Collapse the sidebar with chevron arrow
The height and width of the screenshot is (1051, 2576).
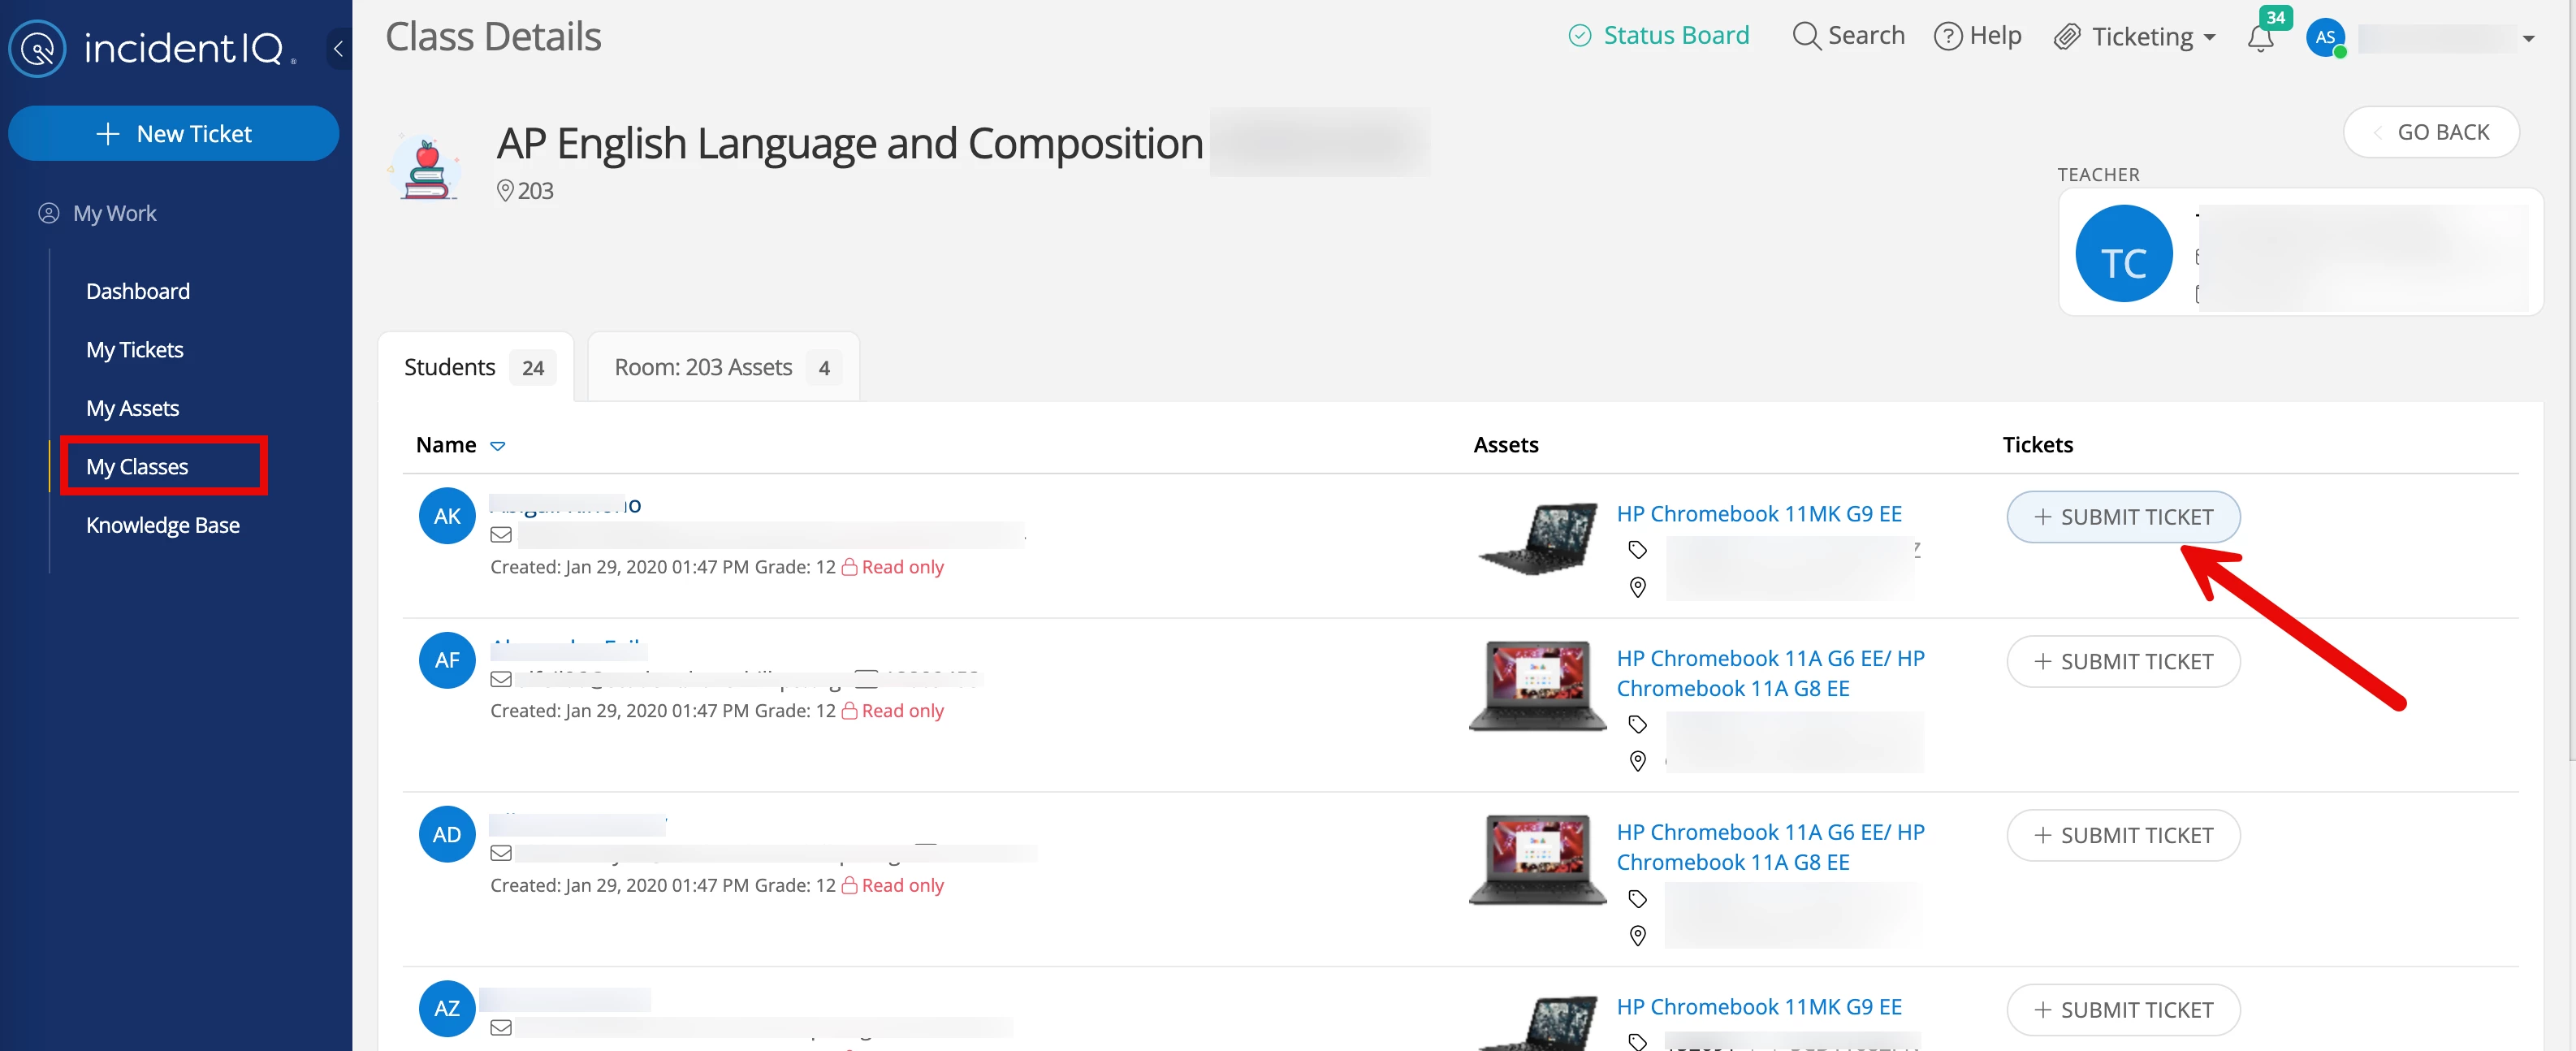coord(338,48)
